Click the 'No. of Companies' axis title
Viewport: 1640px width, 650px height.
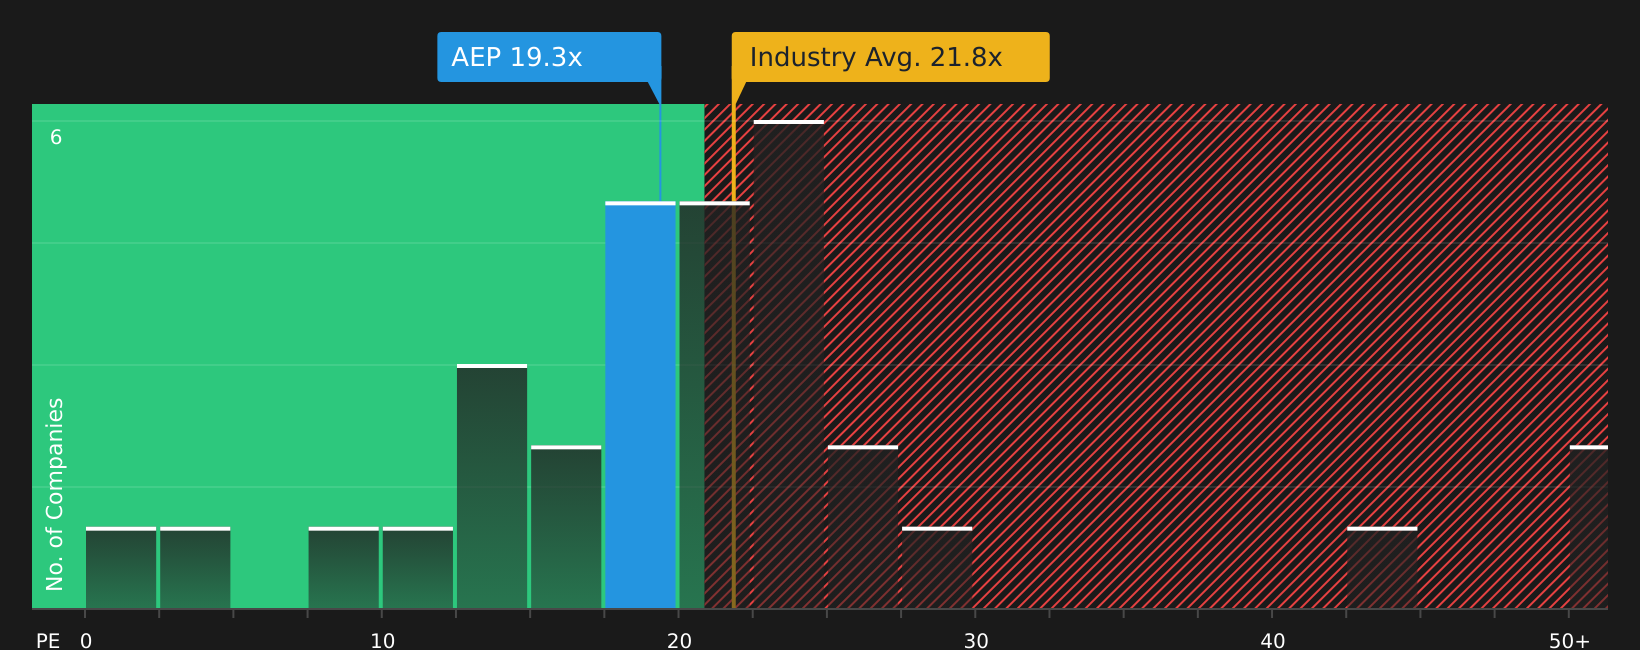pyautogui.click(x=55, y=494)
